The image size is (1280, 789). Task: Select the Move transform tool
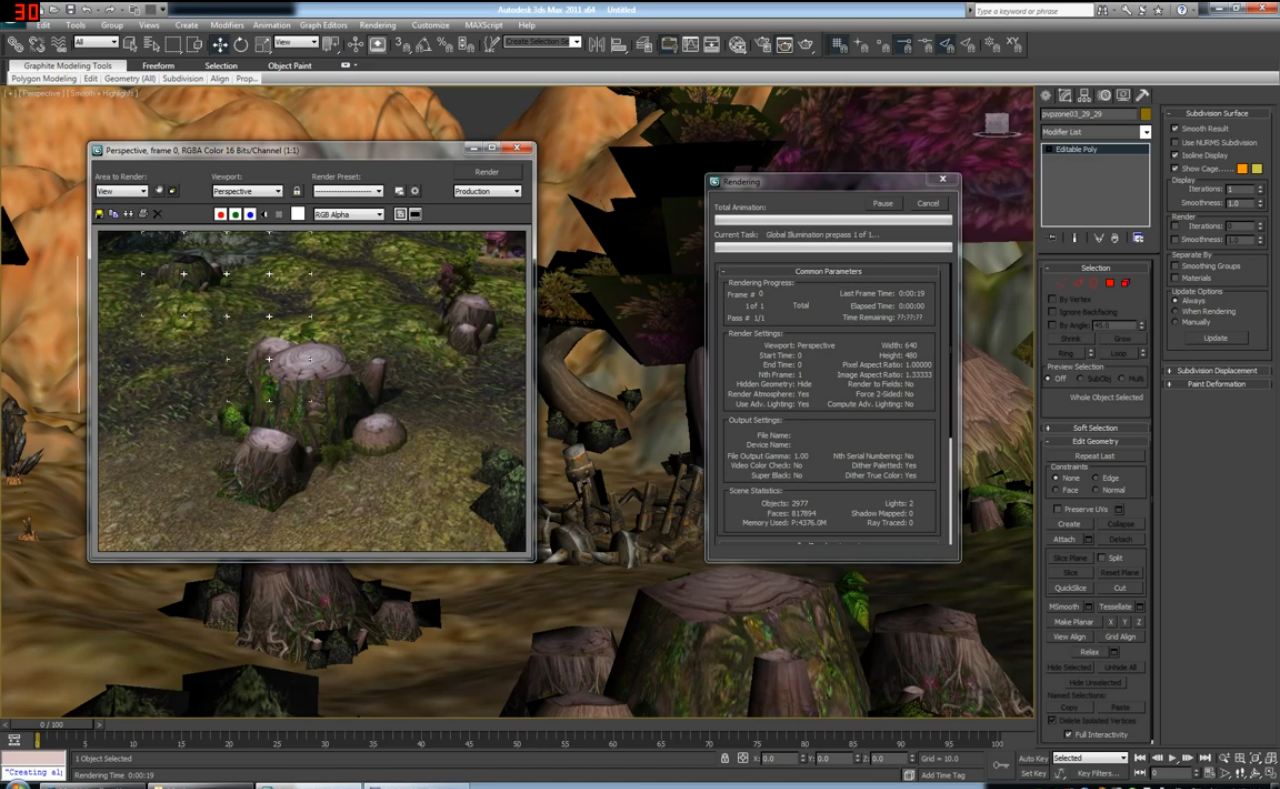point(219,45)
